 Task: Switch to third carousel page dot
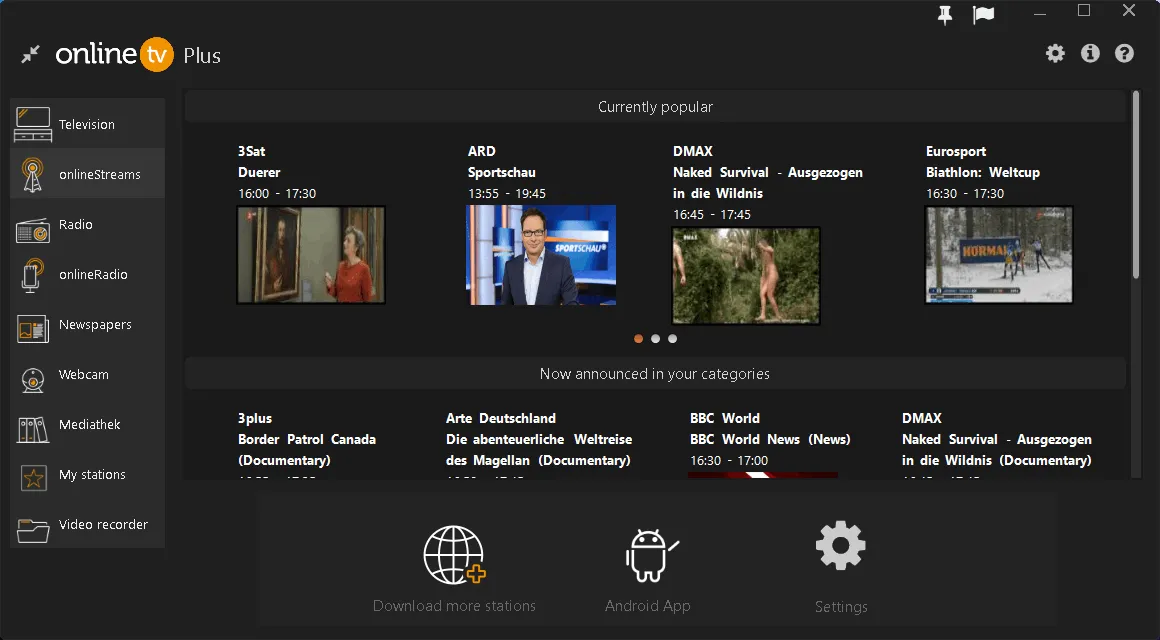click(x=672, y=339)
